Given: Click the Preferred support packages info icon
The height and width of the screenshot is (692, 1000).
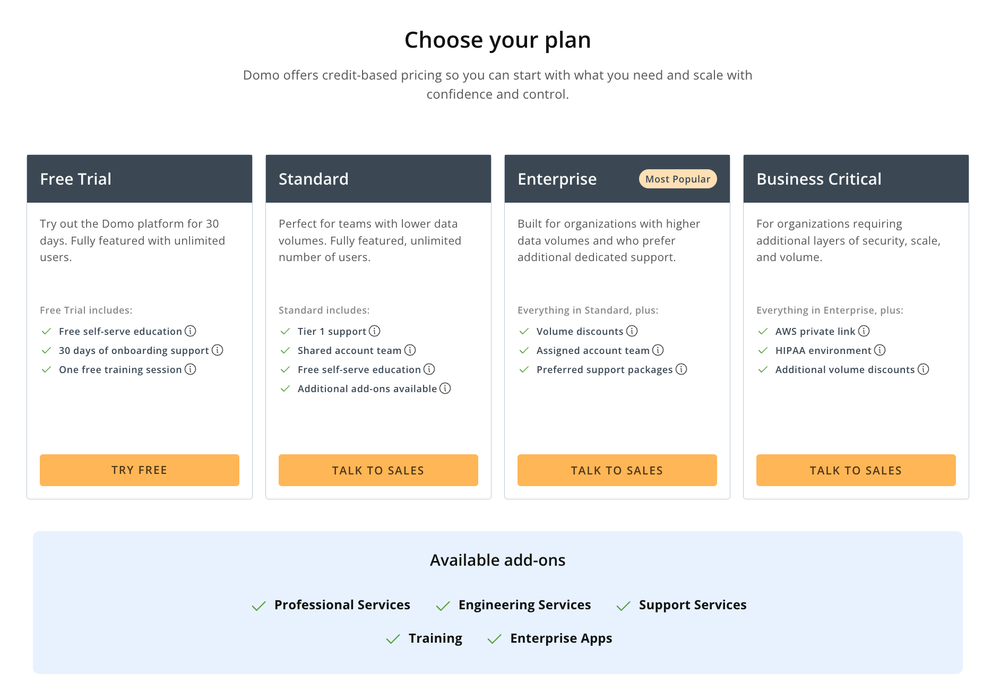Looking at the screenshot, I should click(681, 369).
